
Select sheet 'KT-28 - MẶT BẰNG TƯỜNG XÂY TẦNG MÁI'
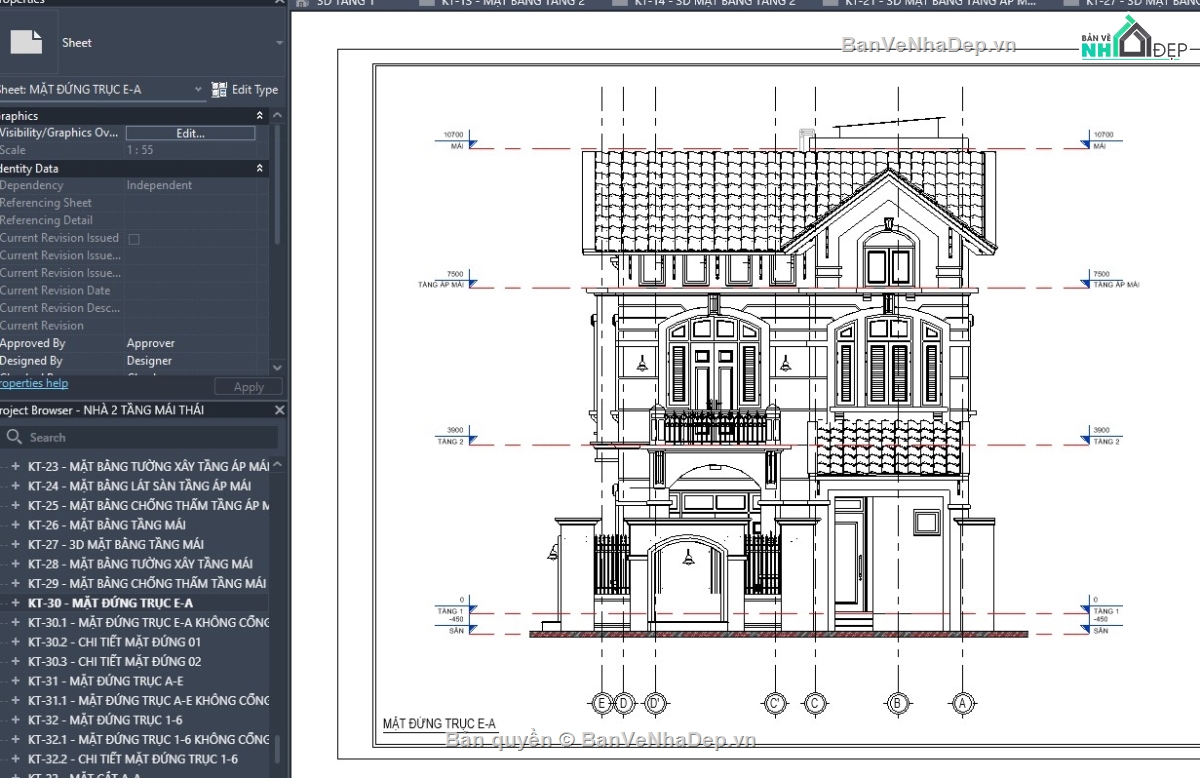pyautogui.click(x=140, y=564)
